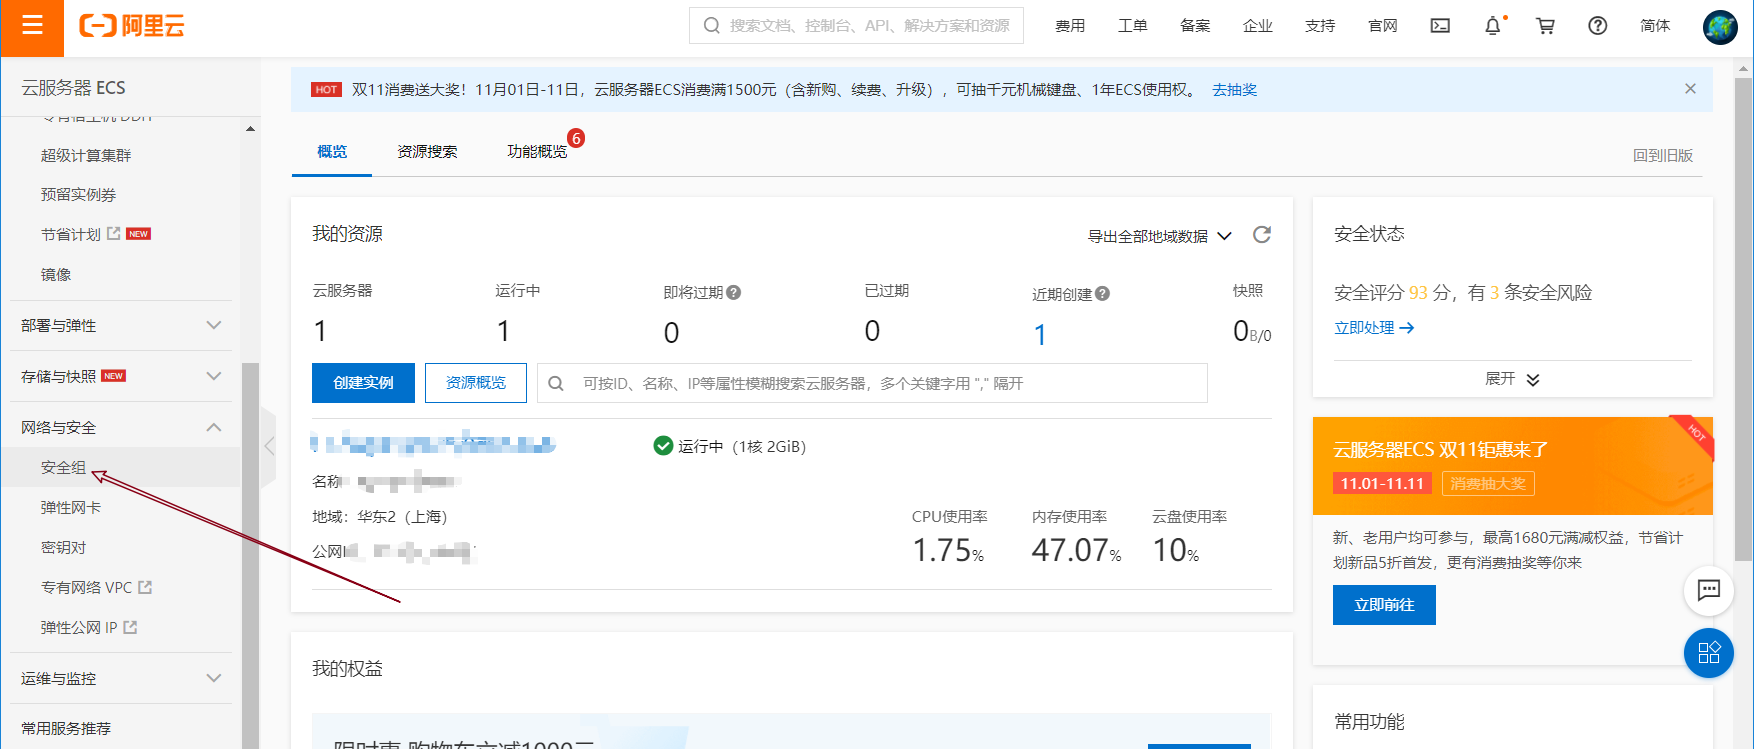
Task: Open the hamburger navigation menu
Action: pos(32,26)
